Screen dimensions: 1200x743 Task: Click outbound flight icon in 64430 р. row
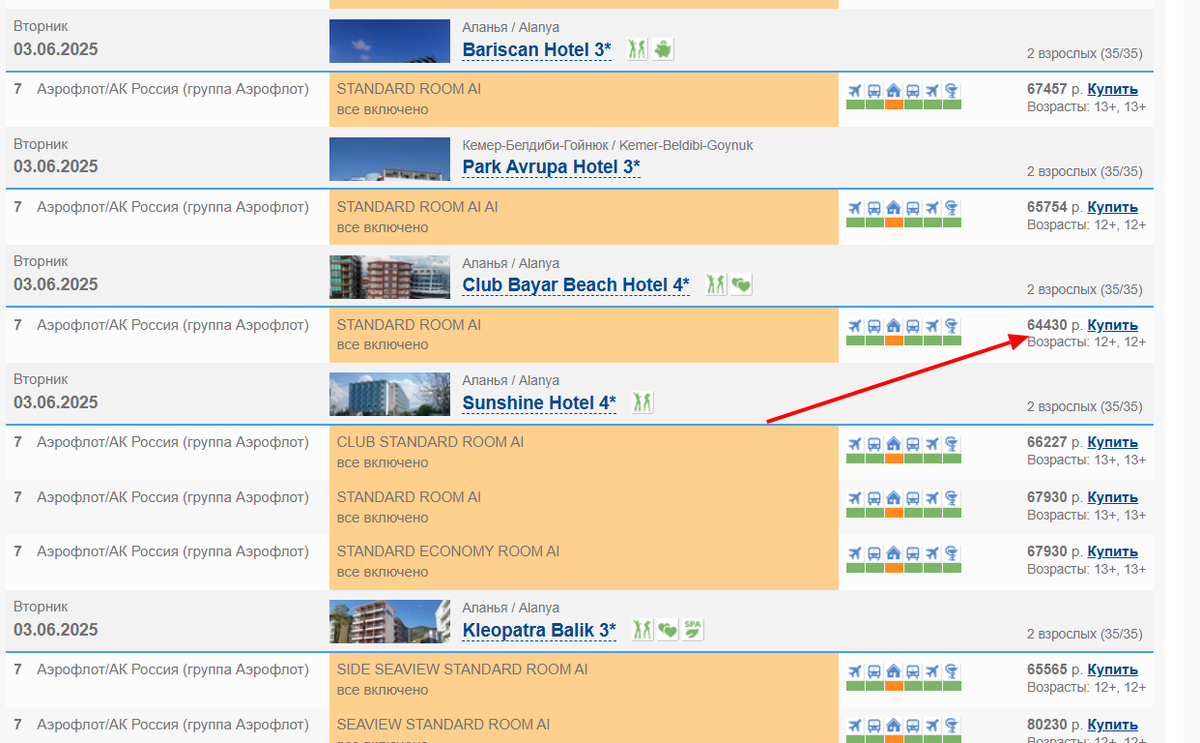coord(855,327)
